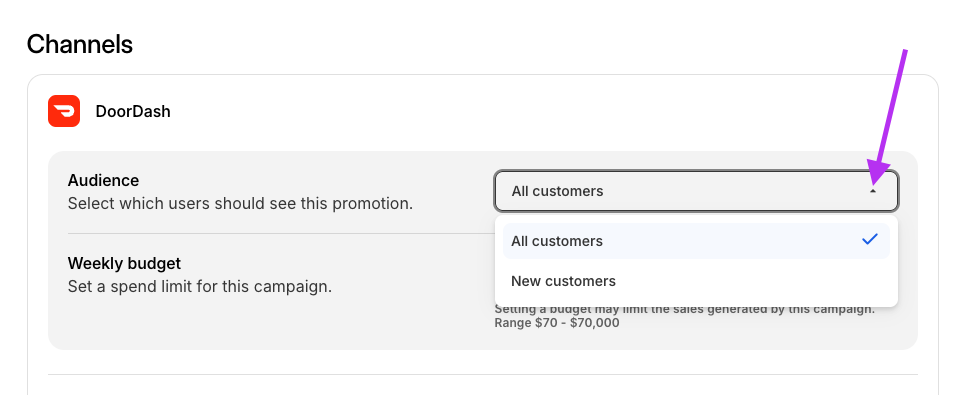Click the blue checkmark beside All customers

tap(869, 240)
